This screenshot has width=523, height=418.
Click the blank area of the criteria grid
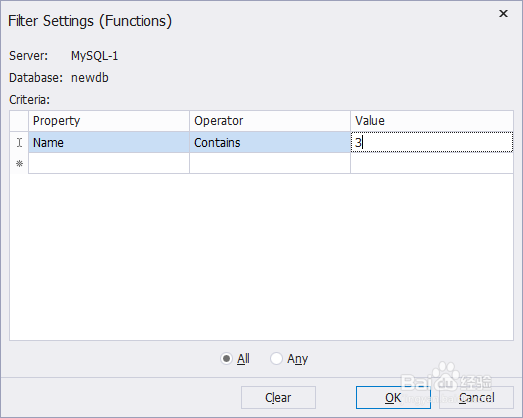[262, 257]
